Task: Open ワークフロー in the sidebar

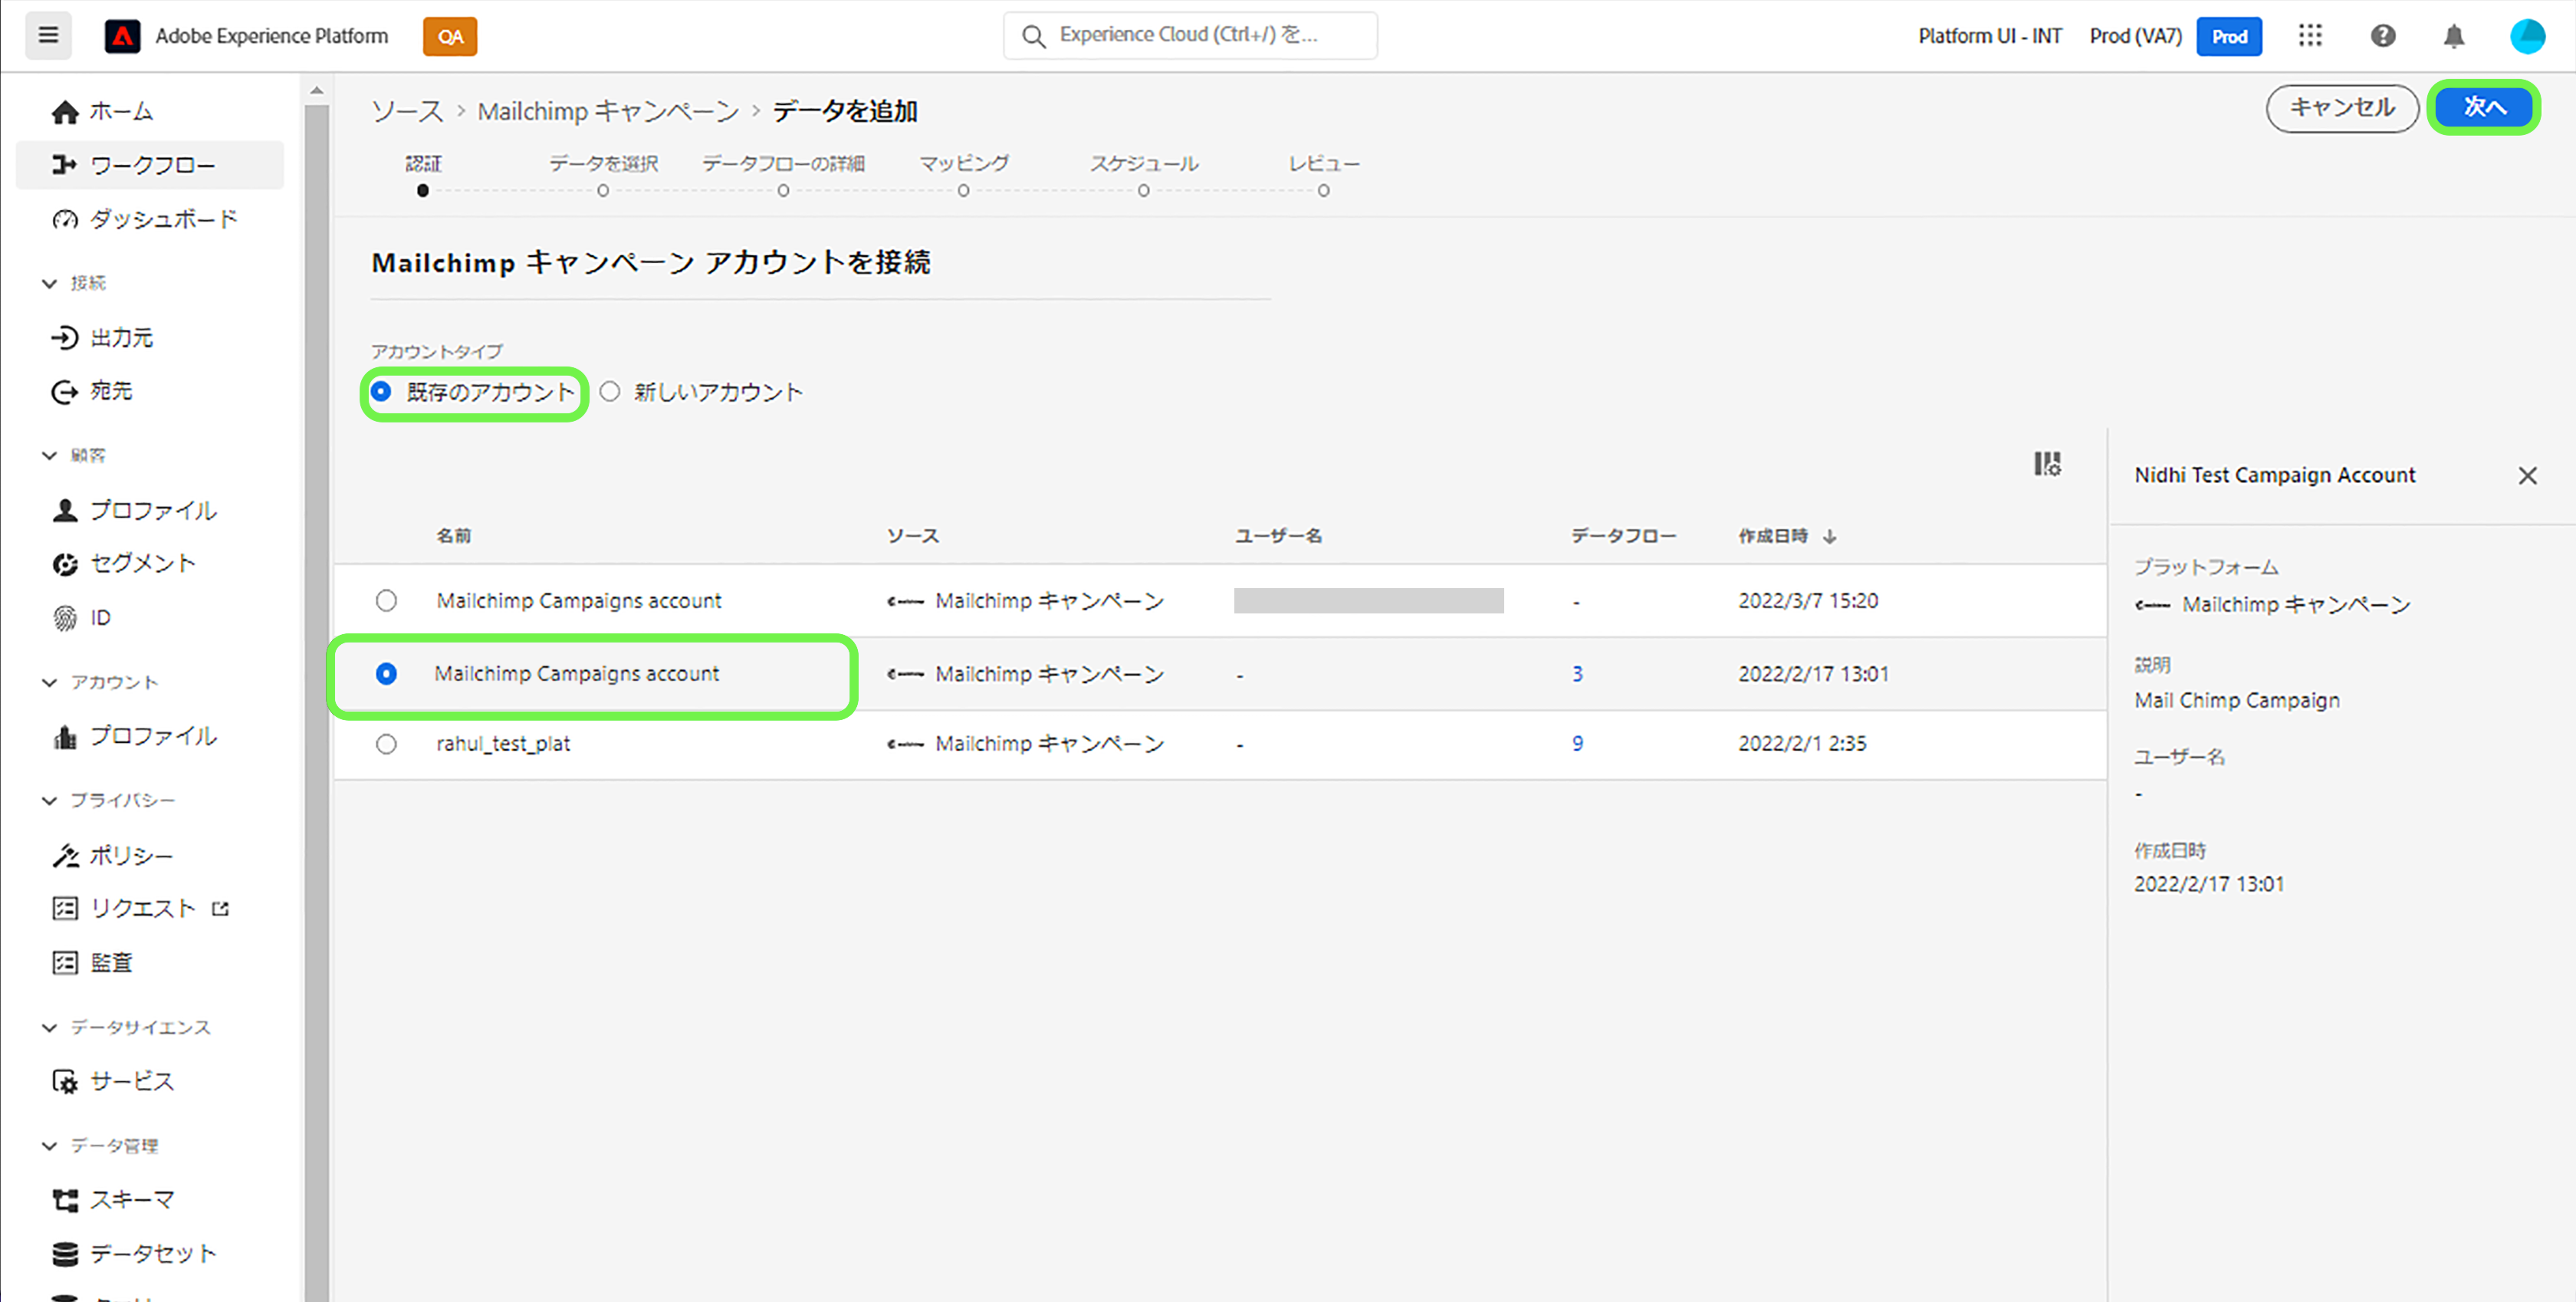Action: coord(151,165)
